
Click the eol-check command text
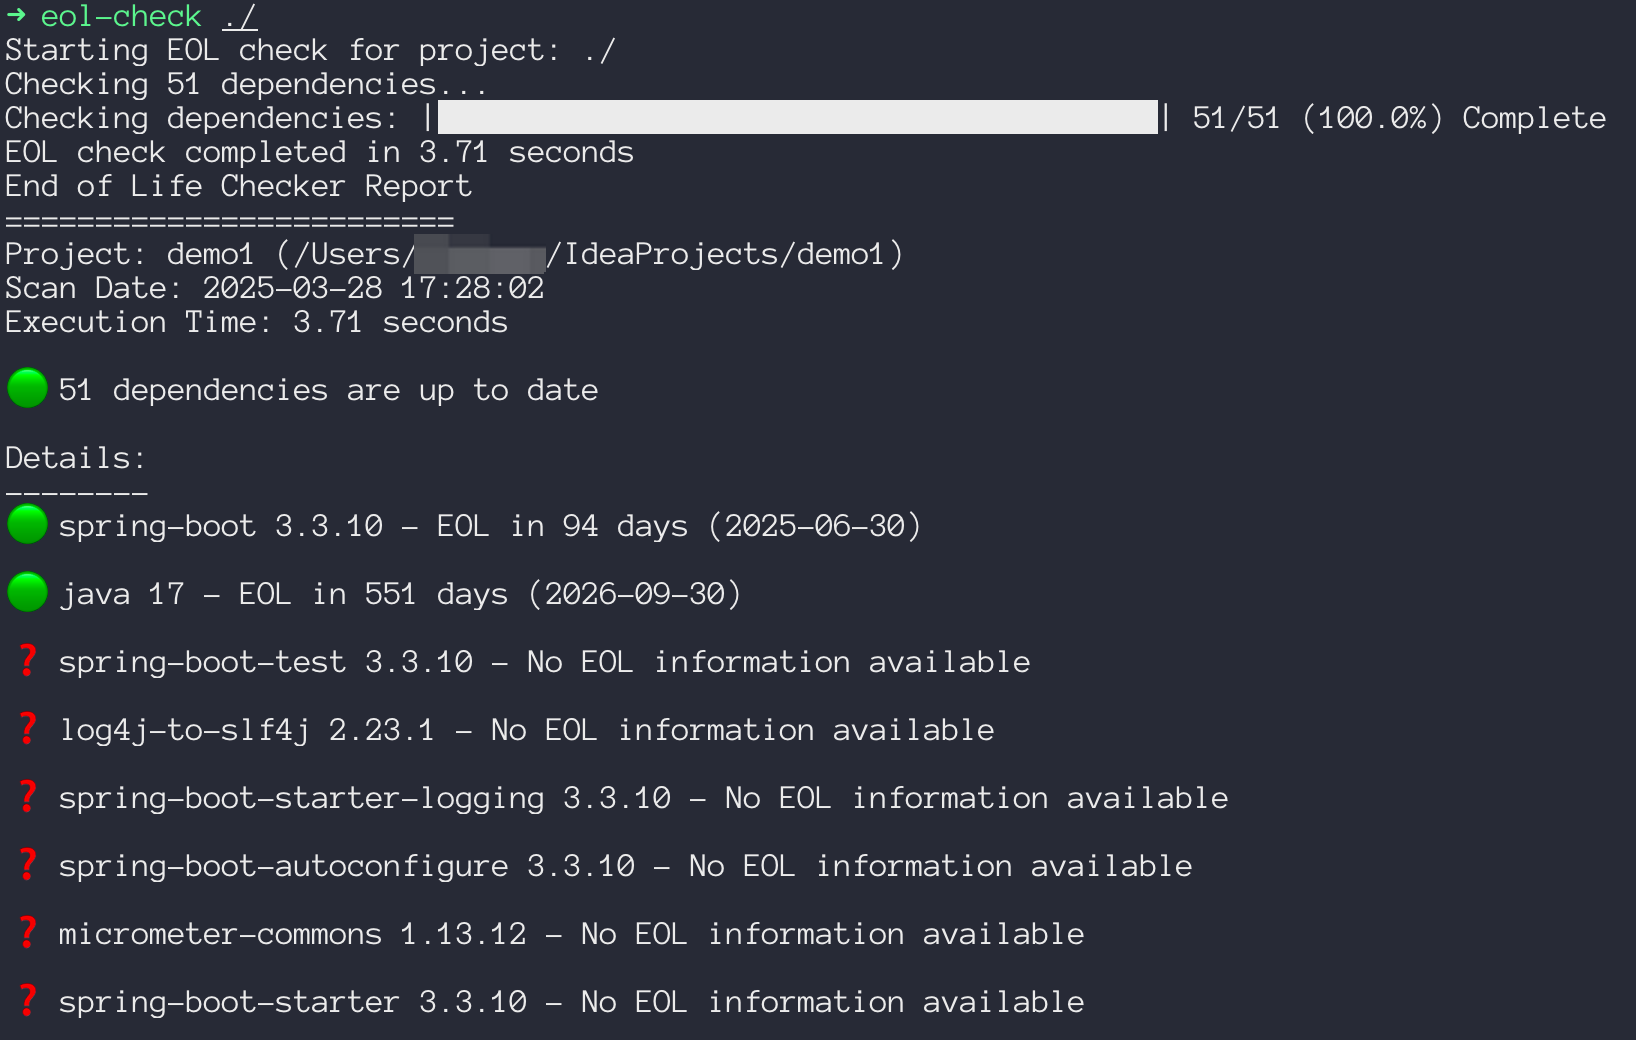[x=121, y=16]
